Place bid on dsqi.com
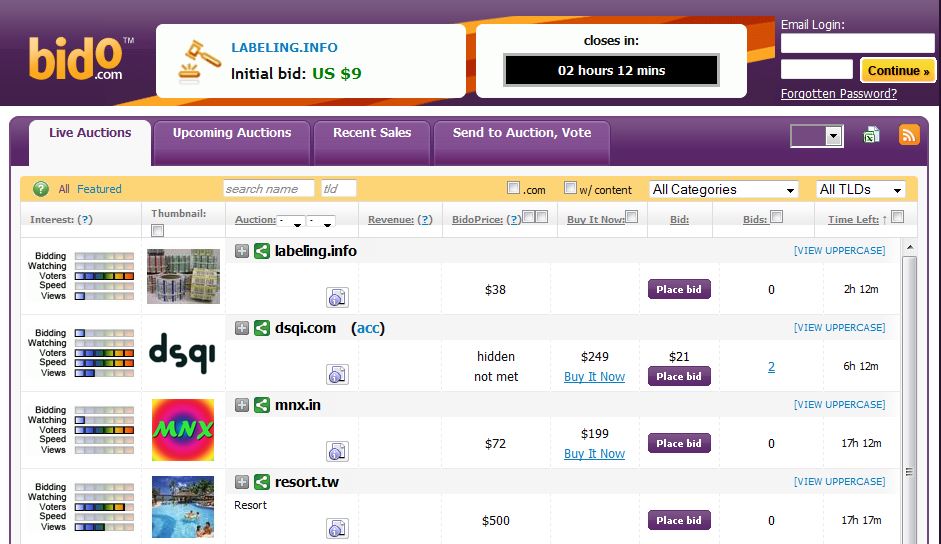The width and height of the screenshot is (941, 544). point(679,376)
